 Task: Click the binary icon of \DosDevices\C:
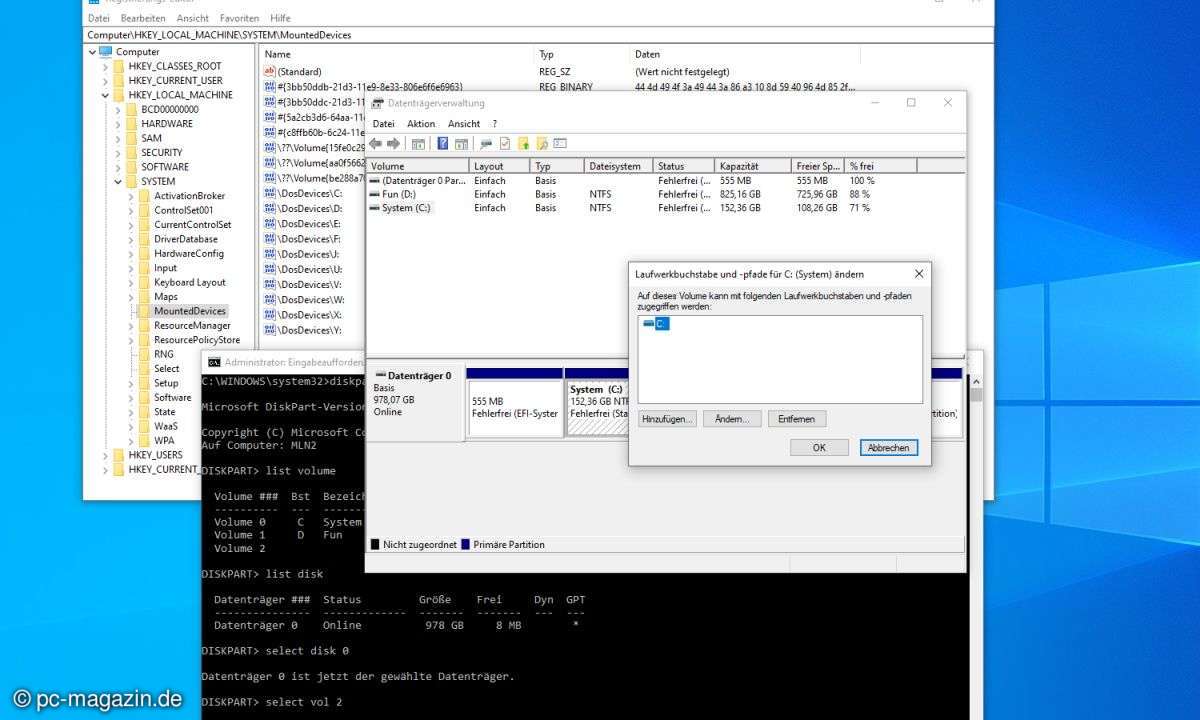tap(269, 193)
